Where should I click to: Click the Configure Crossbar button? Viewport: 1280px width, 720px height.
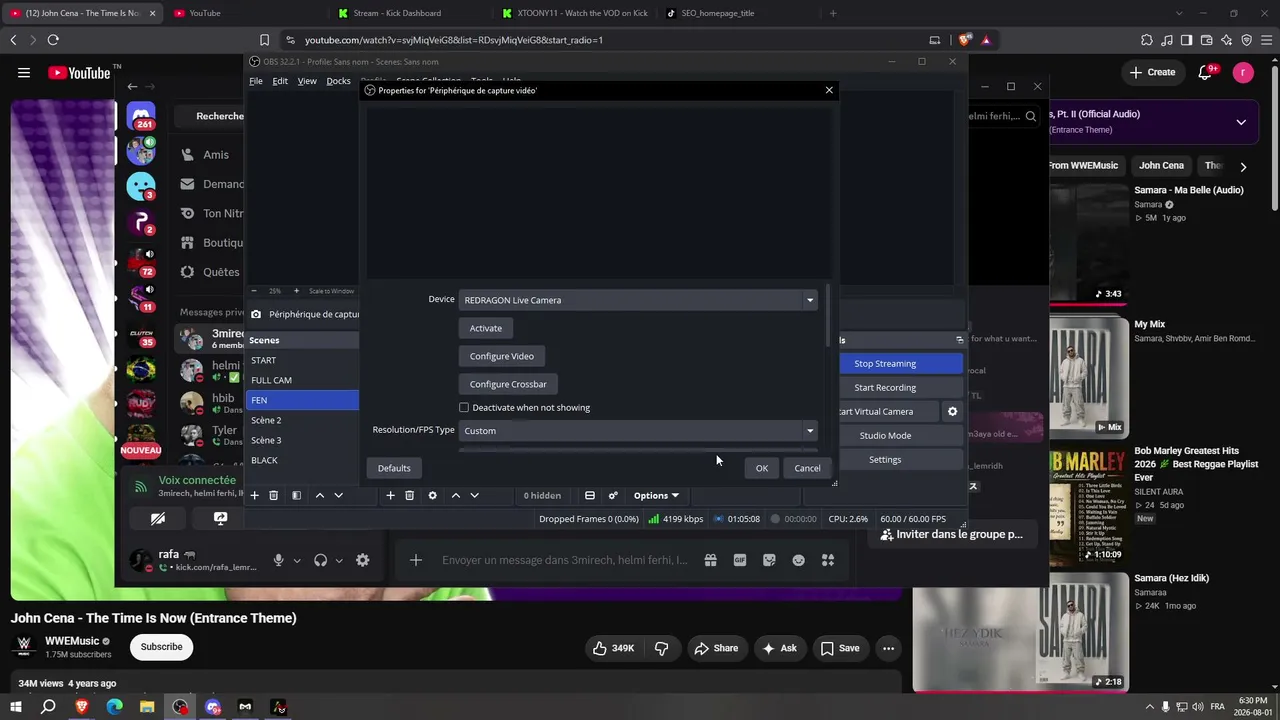508,384
